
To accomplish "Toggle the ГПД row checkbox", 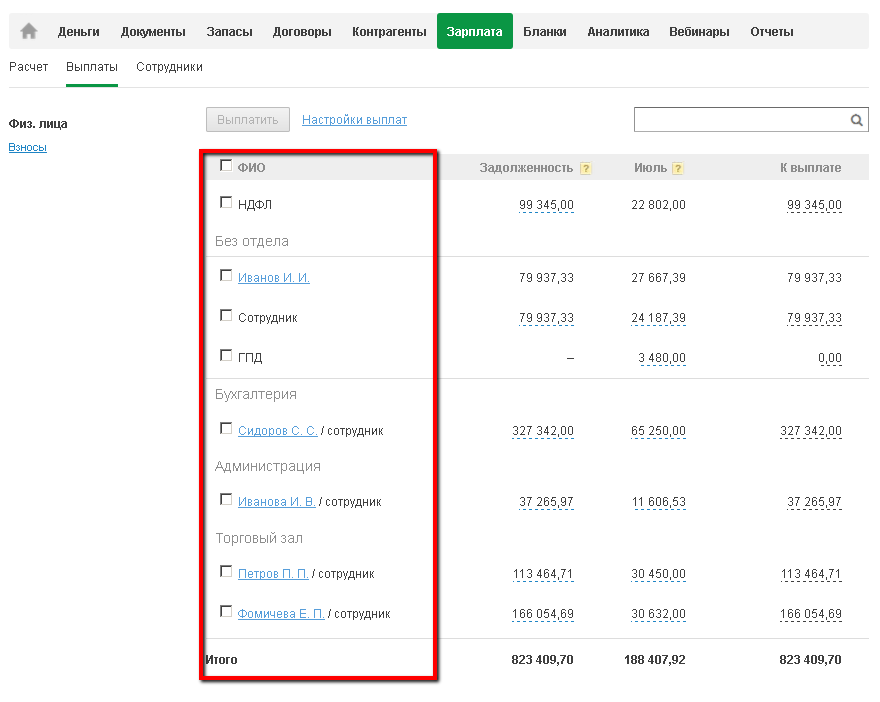I will pos(226,356).
